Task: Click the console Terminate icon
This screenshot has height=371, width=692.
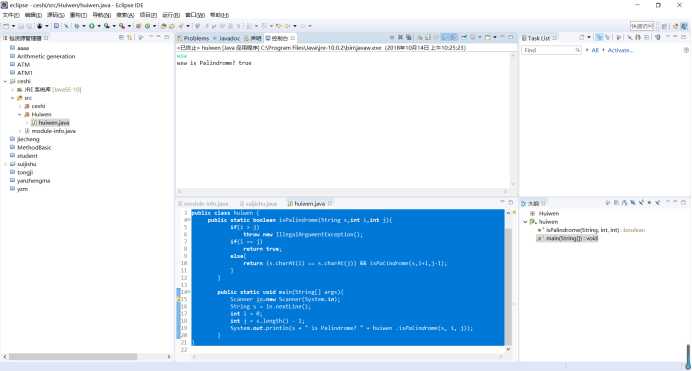Action: [x=391, y=37]
